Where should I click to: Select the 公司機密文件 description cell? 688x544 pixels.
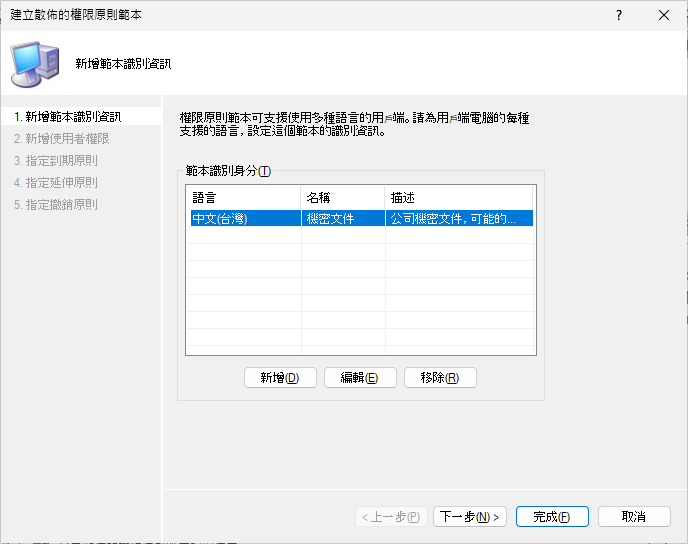coord(459,218)
